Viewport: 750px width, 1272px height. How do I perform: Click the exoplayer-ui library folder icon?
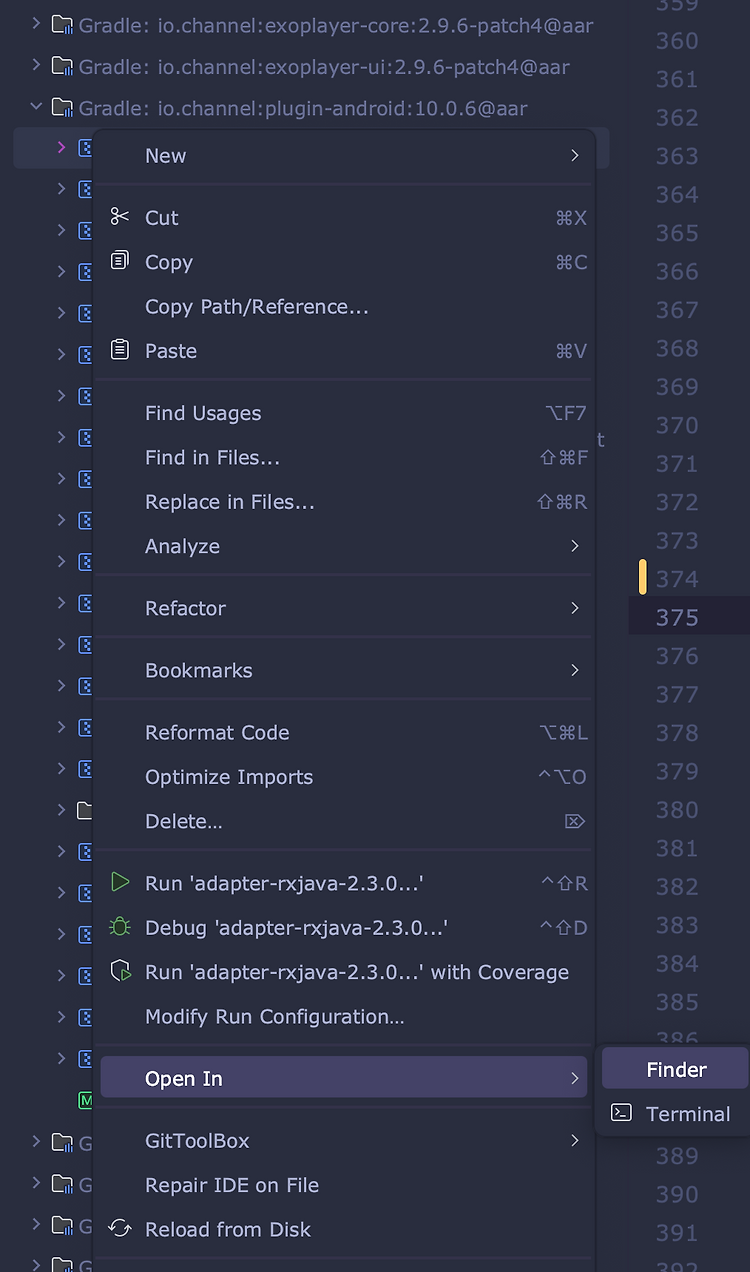click(62, 67)
